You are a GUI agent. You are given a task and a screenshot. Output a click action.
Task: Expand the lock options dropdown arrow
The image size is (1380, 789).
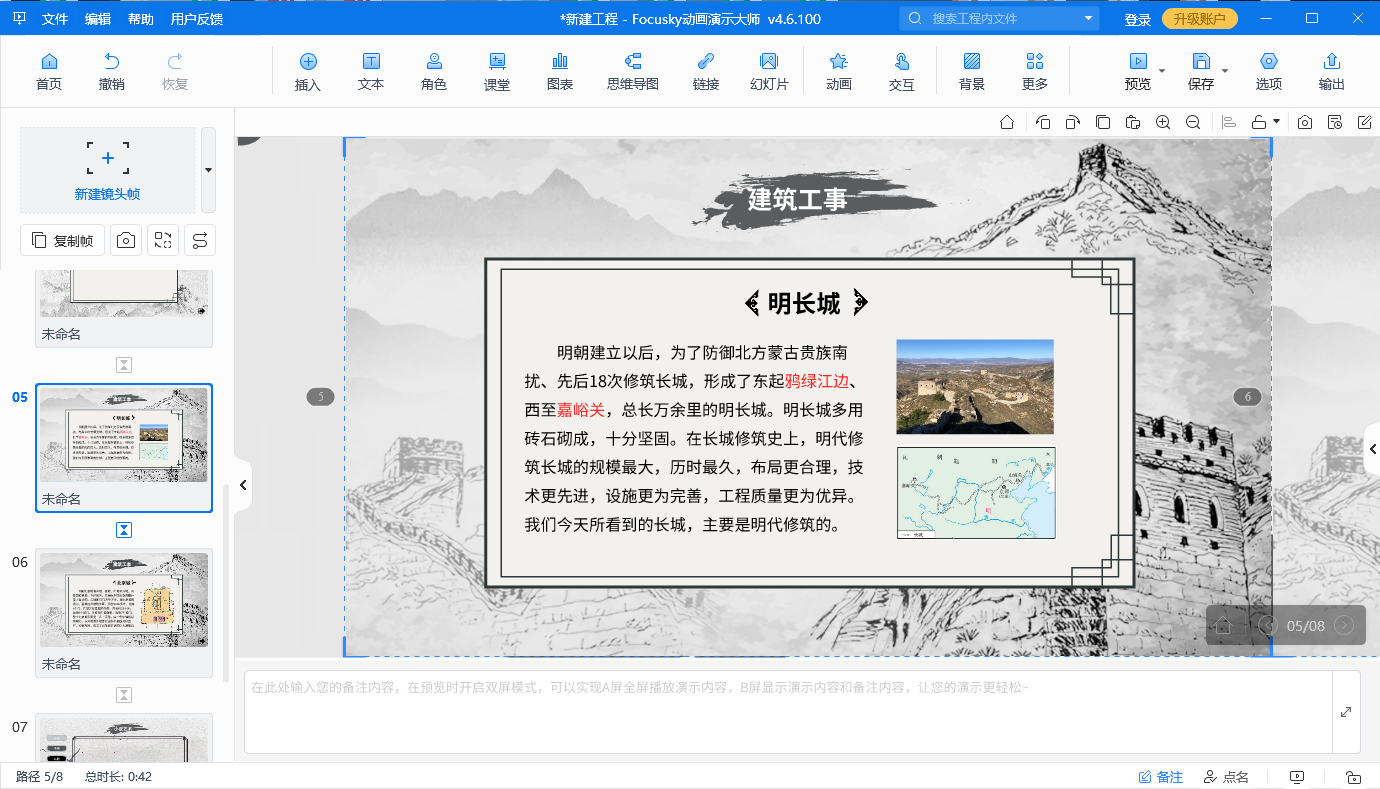point(1277,122)
